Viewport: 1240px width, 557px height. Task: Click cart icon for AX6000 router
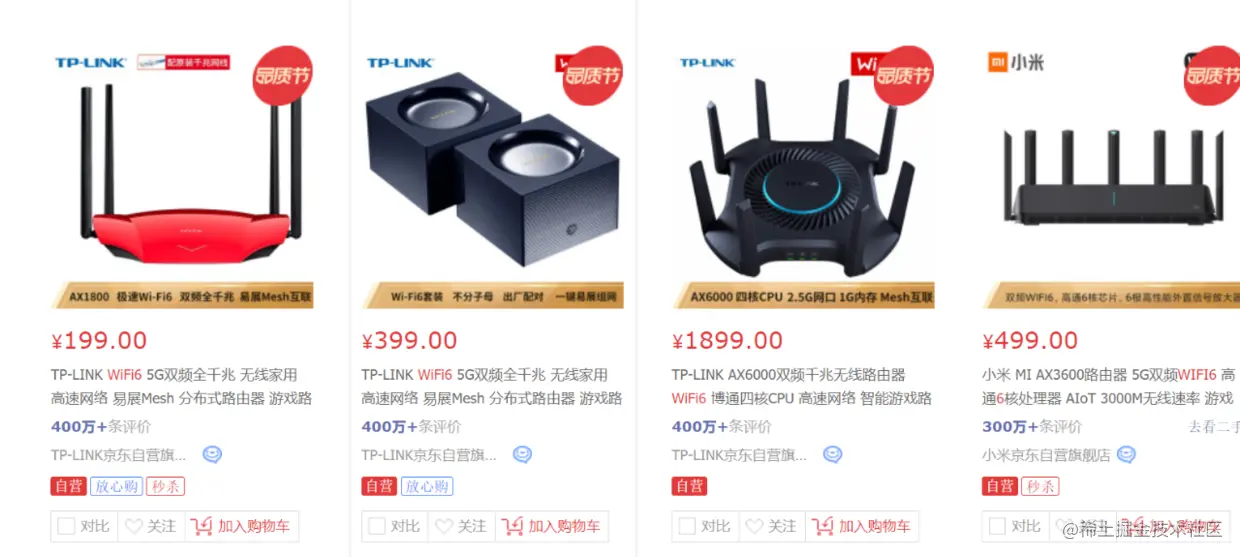click(x=823, y=526)
